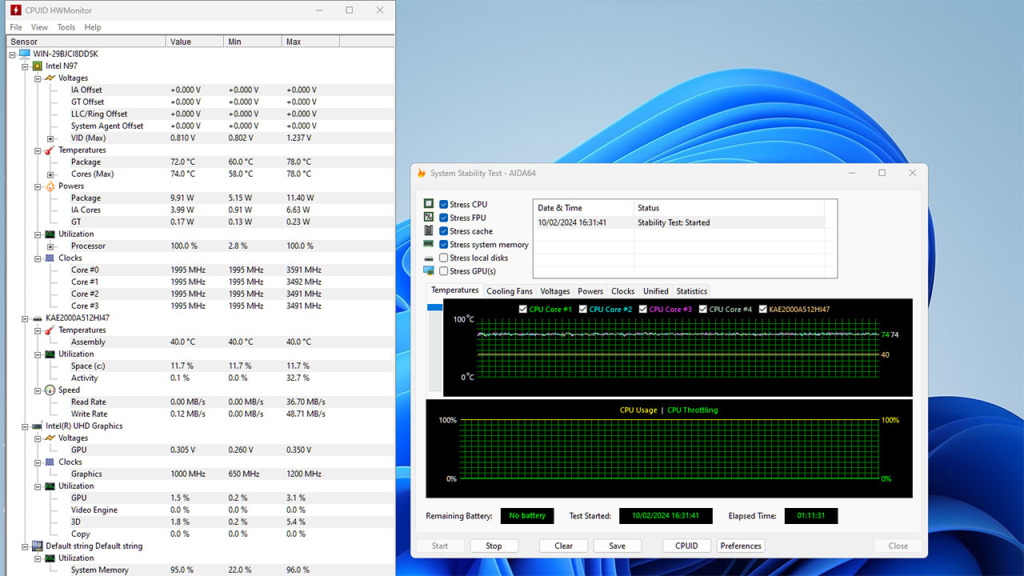Screen dimensions: 1024x576
Task: Expand the VID (Max) node
Action: [x=50, y=138]
